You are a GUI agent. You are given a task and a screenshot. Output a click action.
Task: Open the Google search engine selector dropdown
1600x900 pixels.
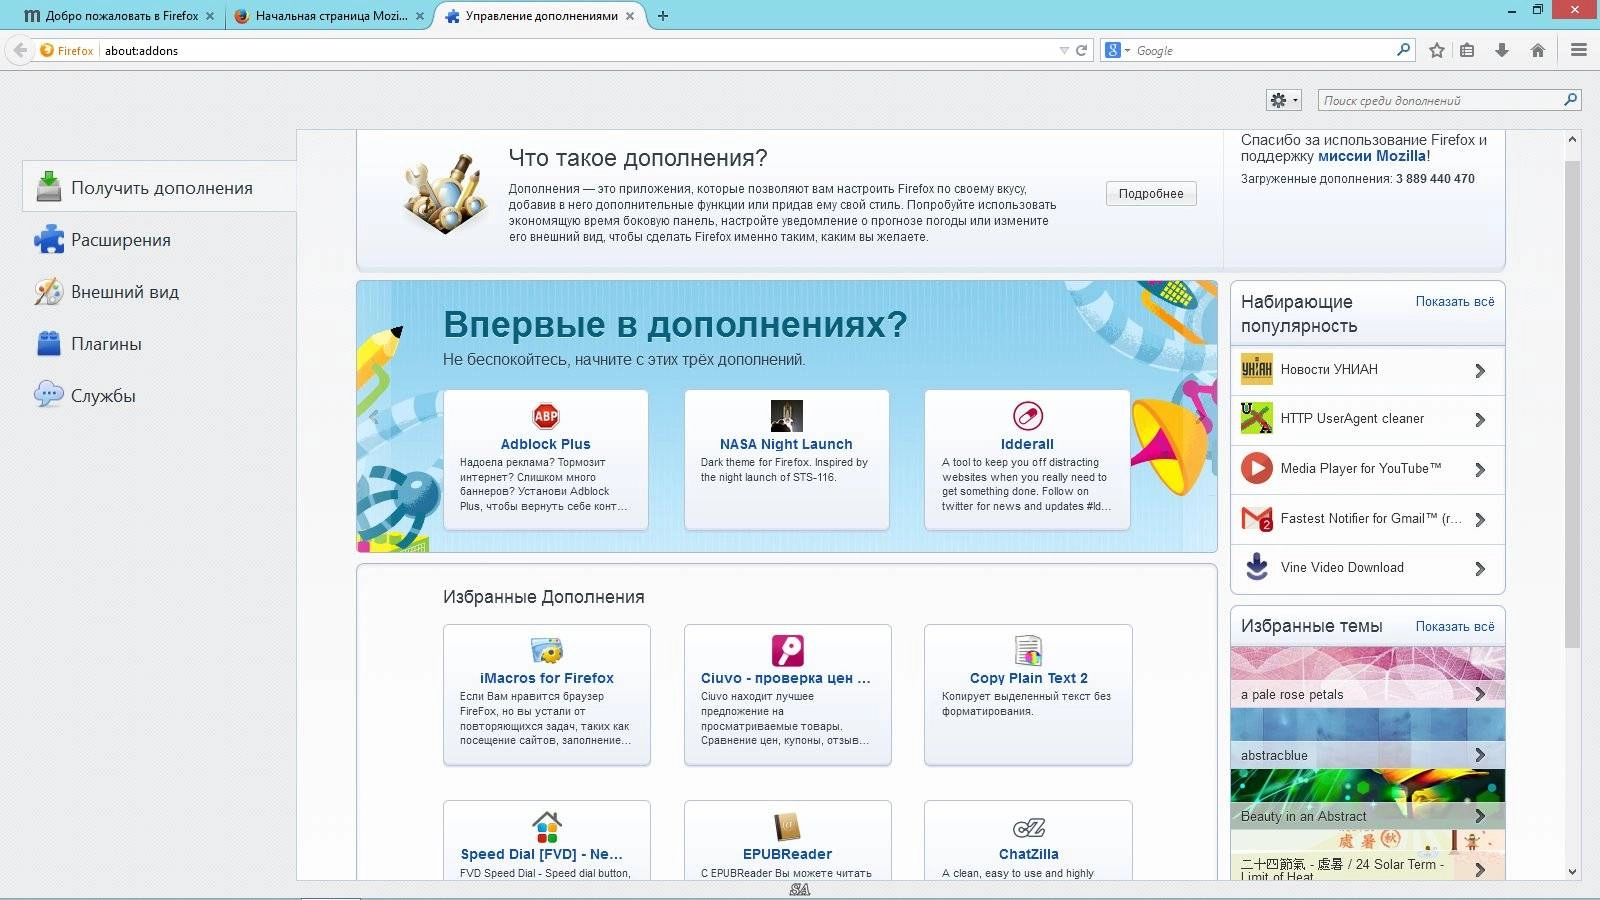click(x=1117, y=50)
